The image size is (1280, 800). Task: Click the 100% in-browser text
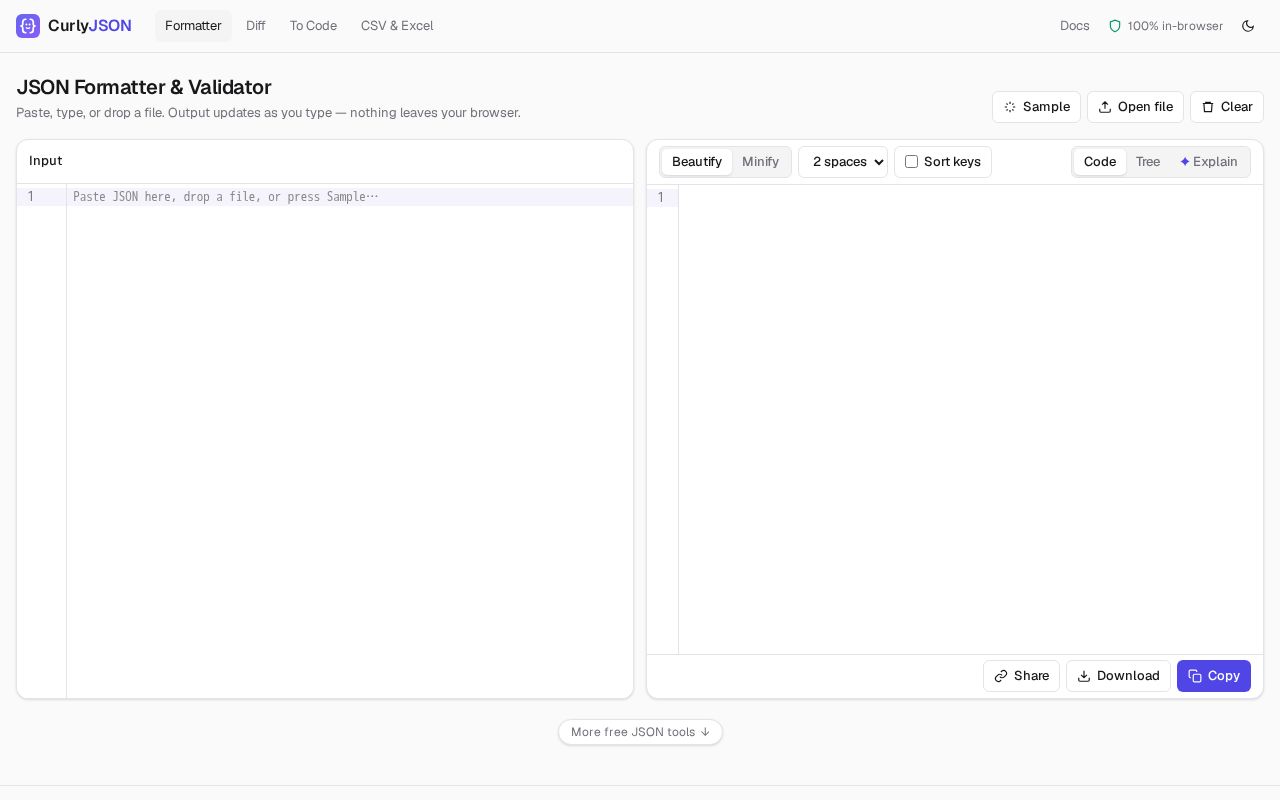(1175, 26)
